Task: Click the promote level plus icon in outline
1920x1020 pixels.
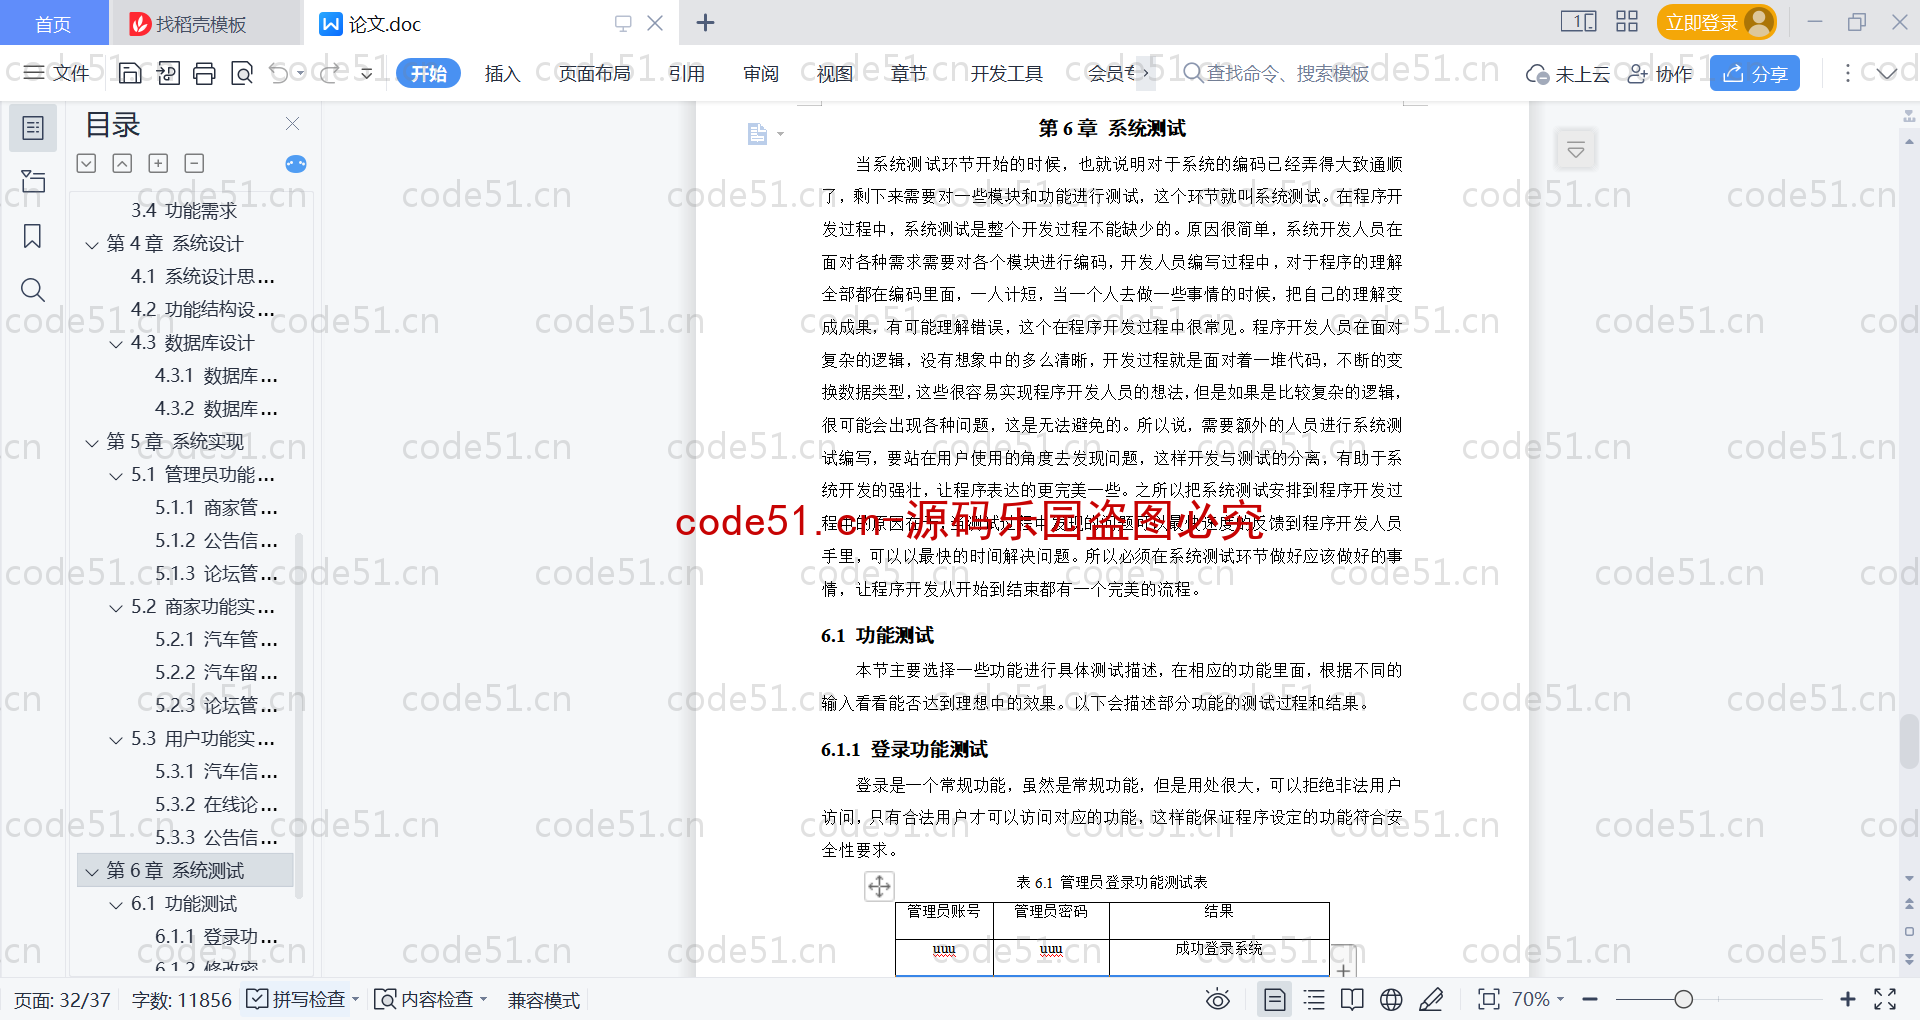Action: tap(158, 163)
